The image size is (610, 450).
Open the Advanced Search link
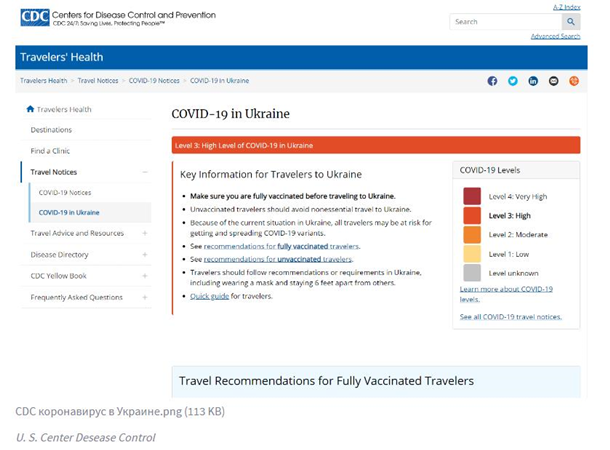point(555,36)
